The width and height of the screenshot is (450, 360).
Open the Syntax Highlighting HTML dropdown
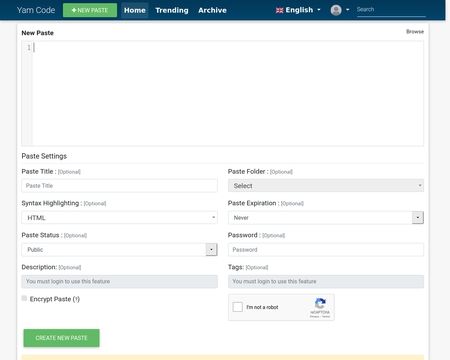point(119,218)
